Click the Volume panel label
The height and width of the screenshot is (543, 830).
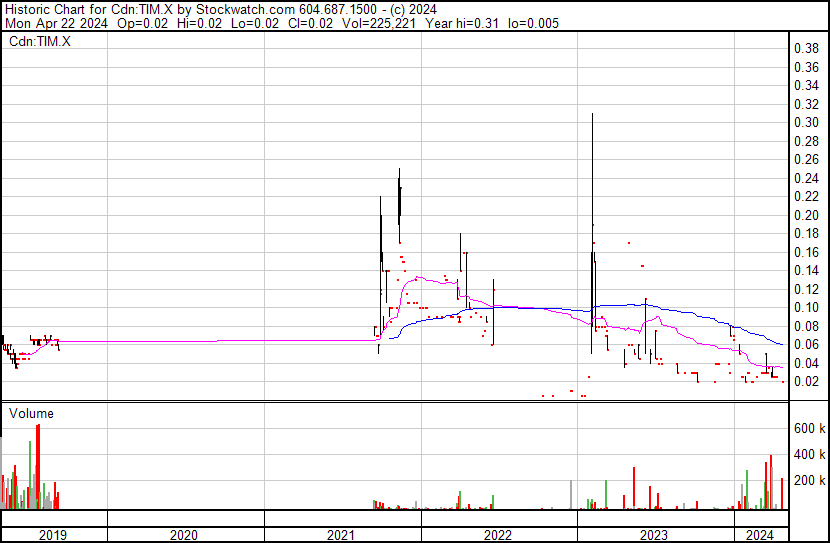point(31,413)
